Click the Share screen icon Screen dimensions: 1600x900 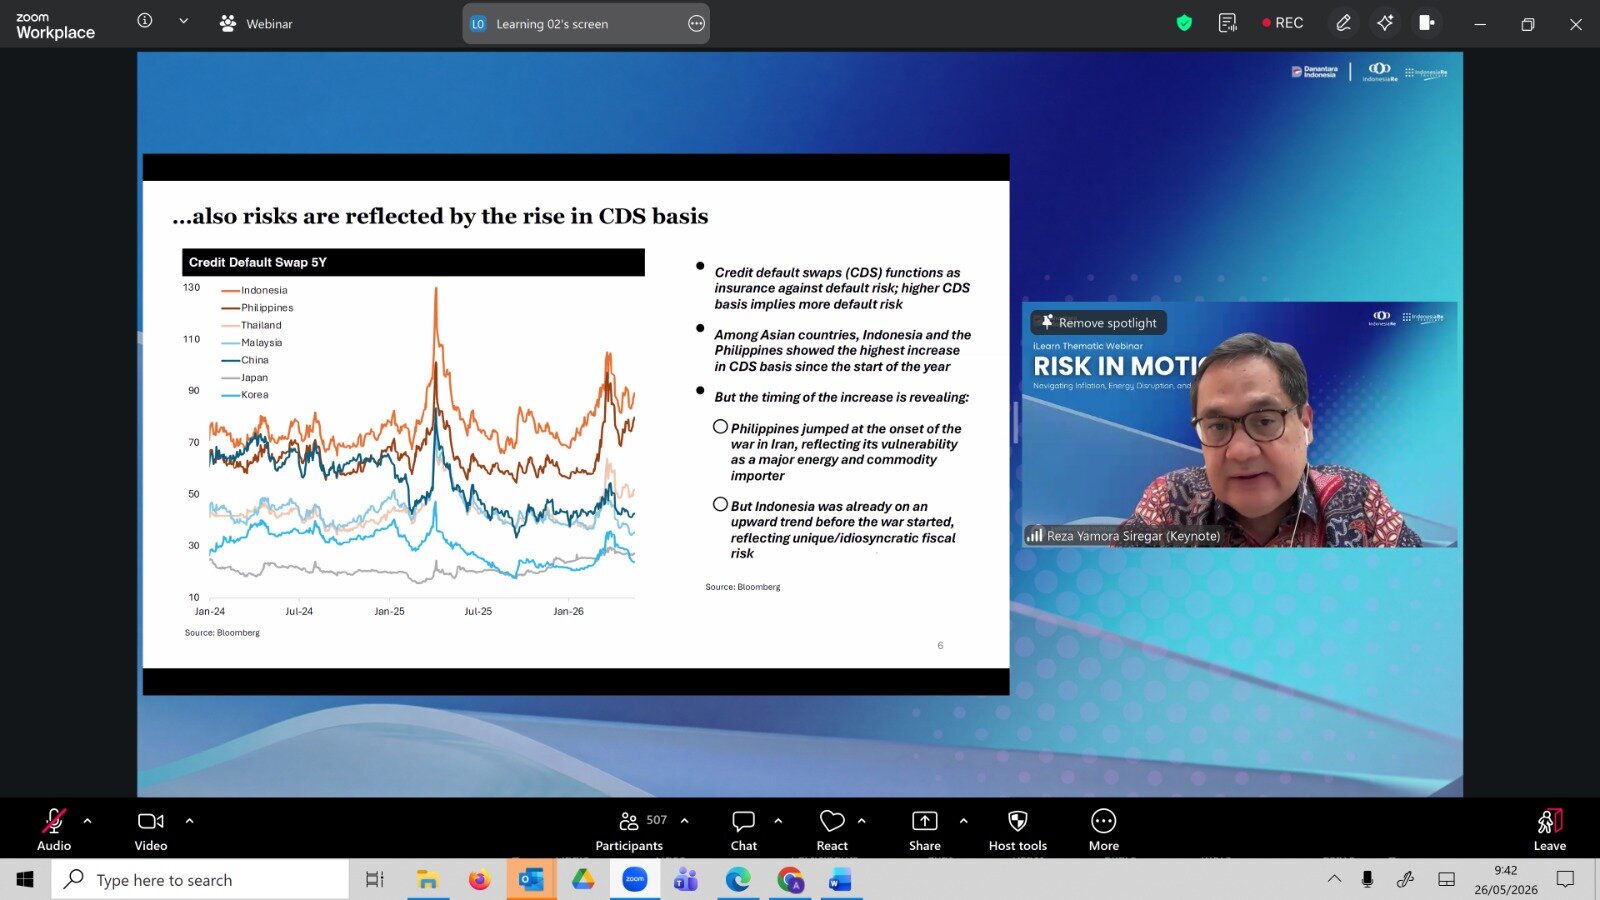click(x=925, y=821)
